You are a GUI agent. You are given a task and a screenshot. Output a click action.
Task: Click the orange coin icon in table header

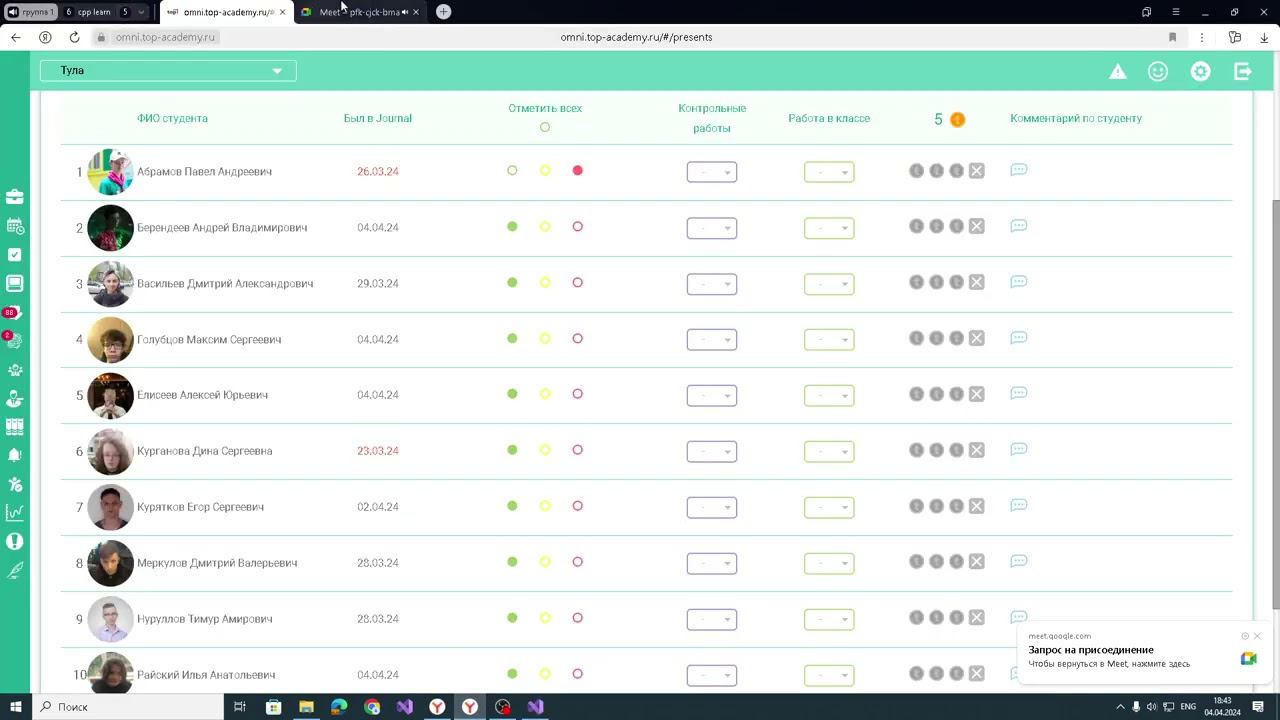(957, 119)
